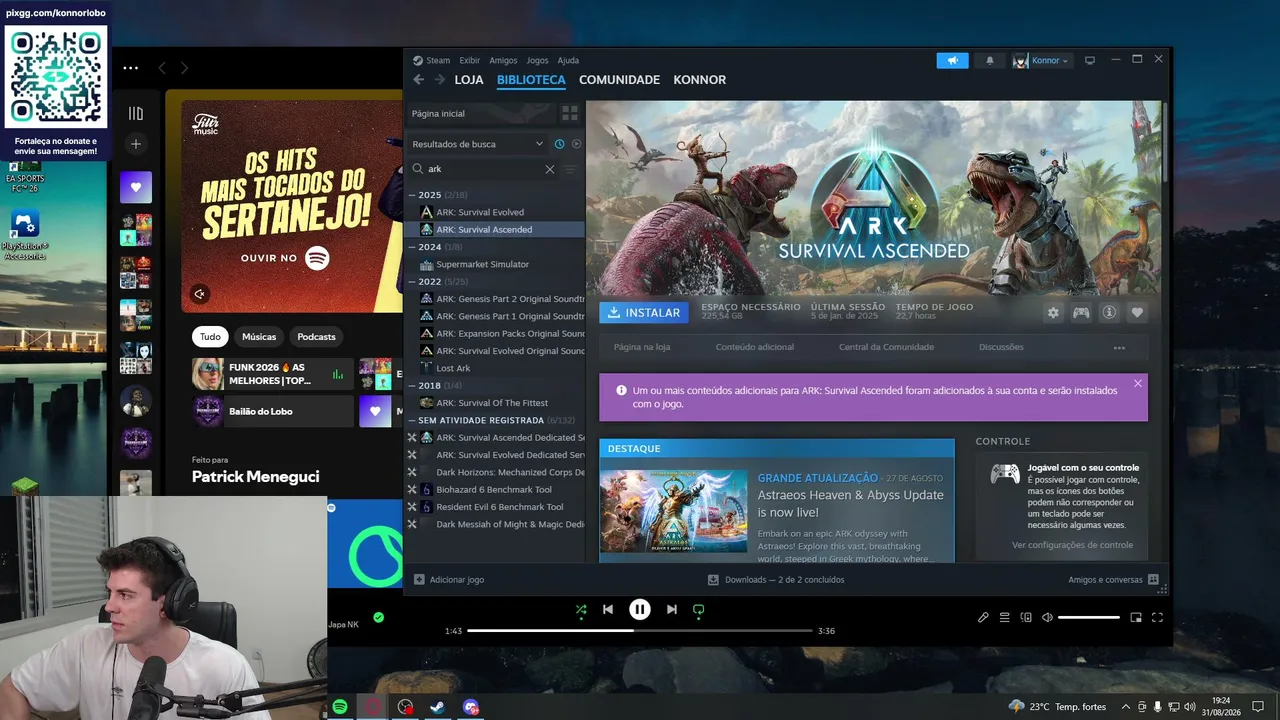
Task: Open Spotify play queue icon
Action: (1005, 617)
